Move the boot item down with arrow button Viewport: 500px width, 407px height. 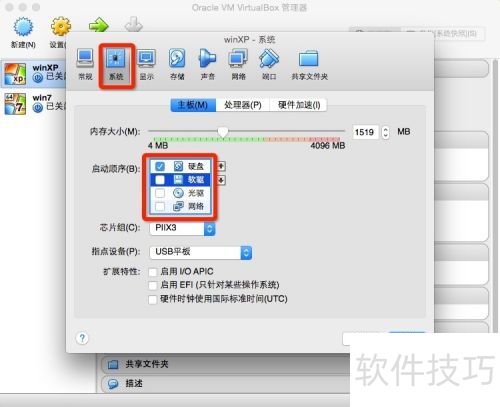pyautogui.click(x=221, y=180)
